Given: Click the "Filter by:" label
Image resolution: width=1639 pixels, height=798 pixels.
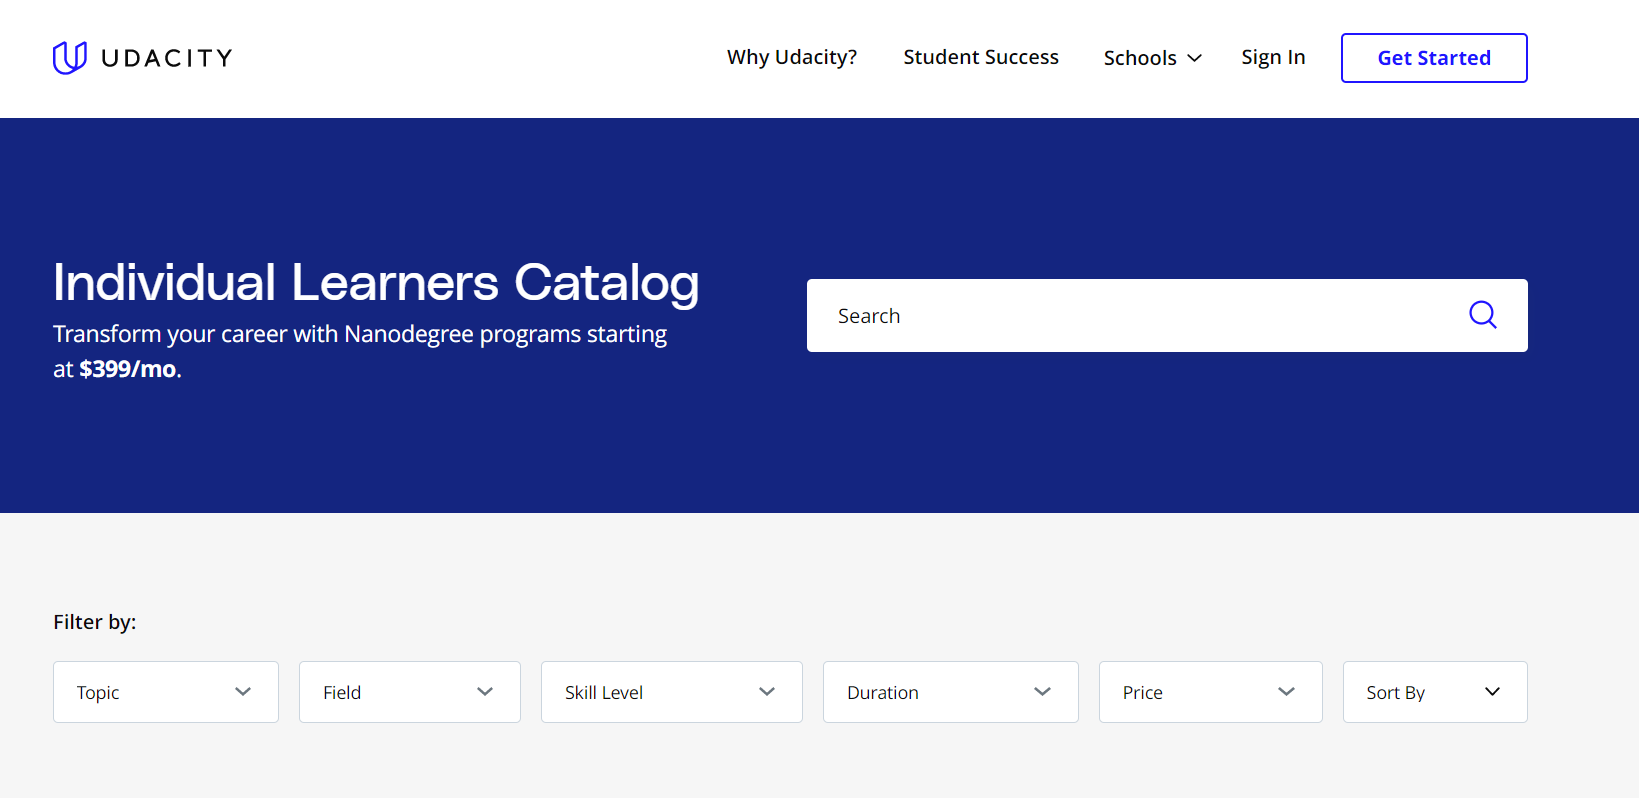Looking at the screenshot, I should tap(95, 622).
